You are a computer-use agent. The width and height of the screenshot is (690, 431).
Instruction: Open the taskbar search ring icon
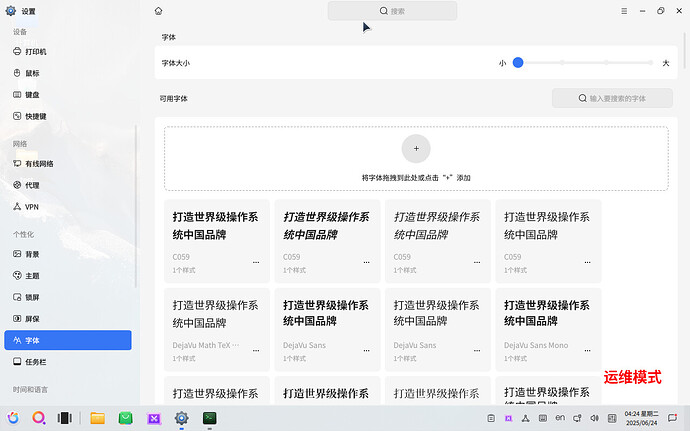(x=39, y=418)
